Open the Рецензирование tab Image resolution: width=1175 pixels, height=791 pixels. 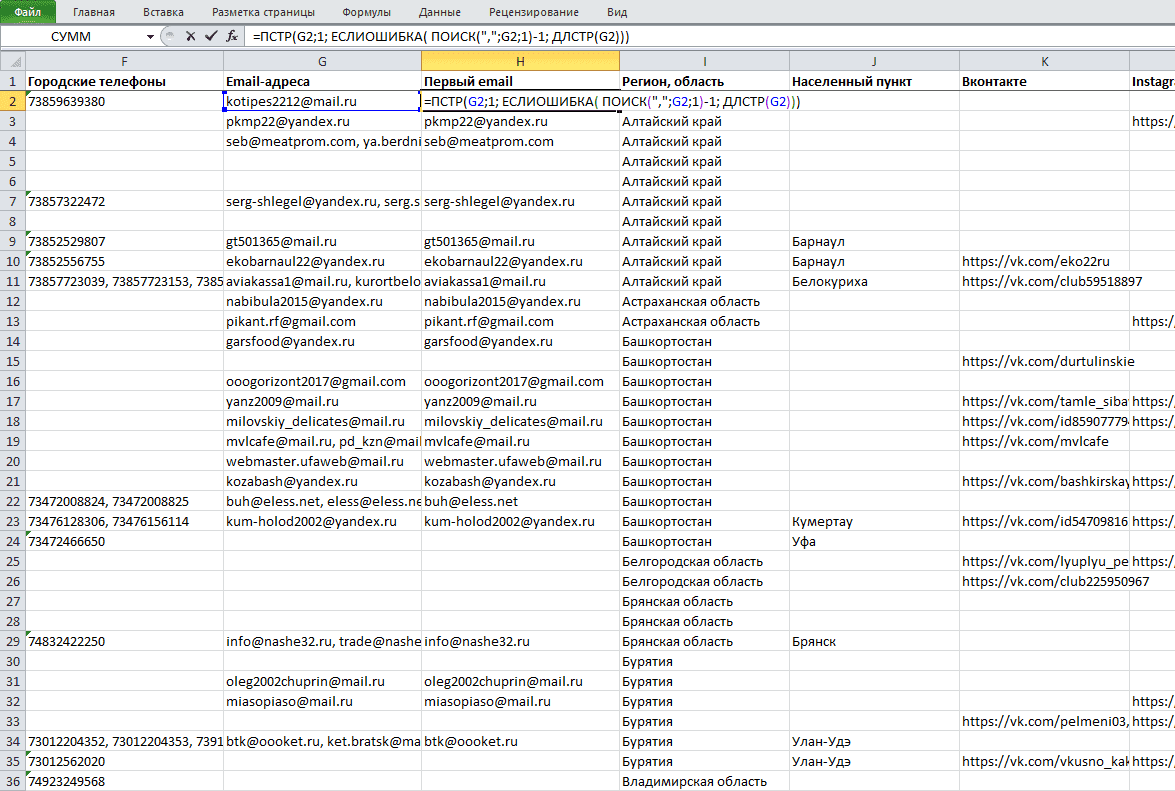point(534,12)
